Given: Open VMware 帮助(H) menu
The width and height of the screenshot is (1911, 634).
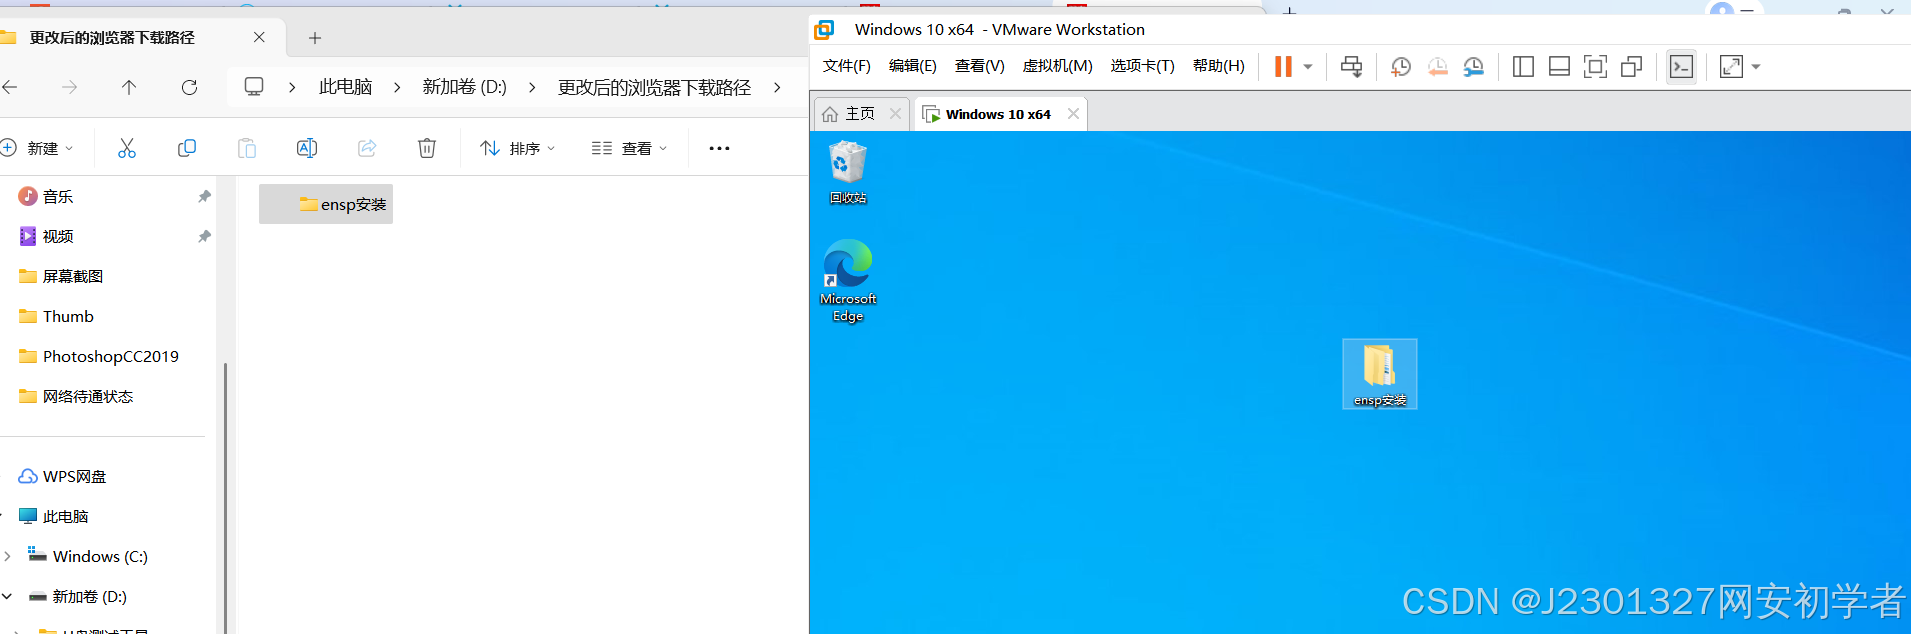Looking at the screenshot, I should click(1218, 66).
